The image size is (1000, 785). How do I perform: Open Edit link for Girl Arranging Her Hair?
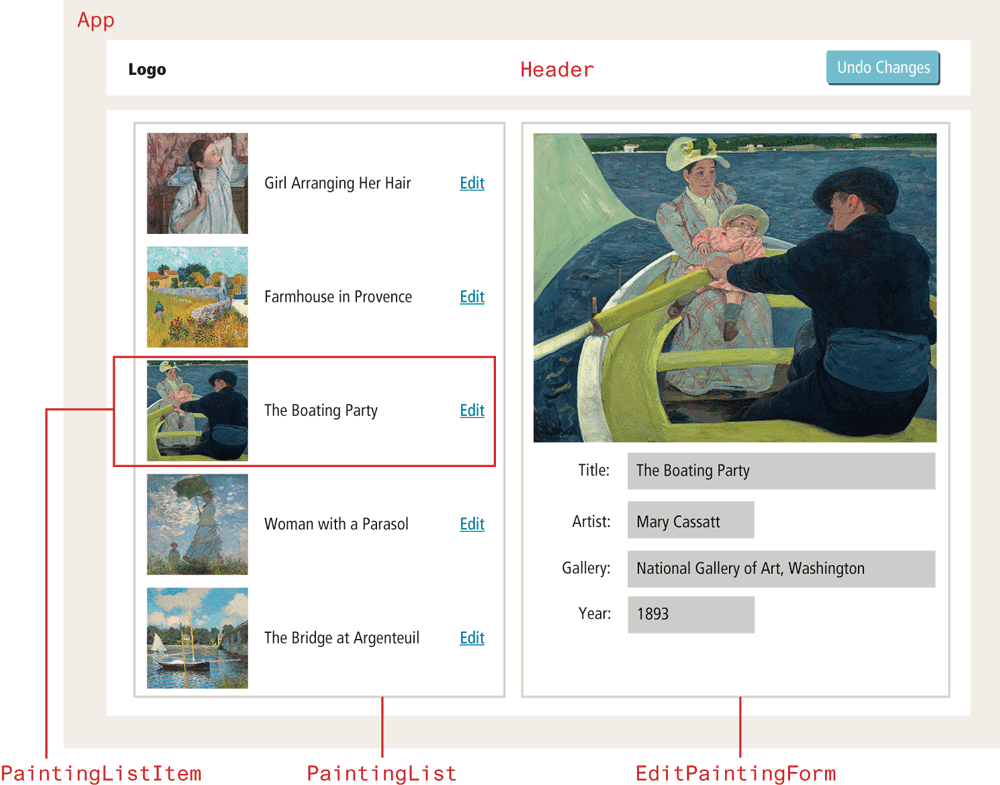pos(472,183)
